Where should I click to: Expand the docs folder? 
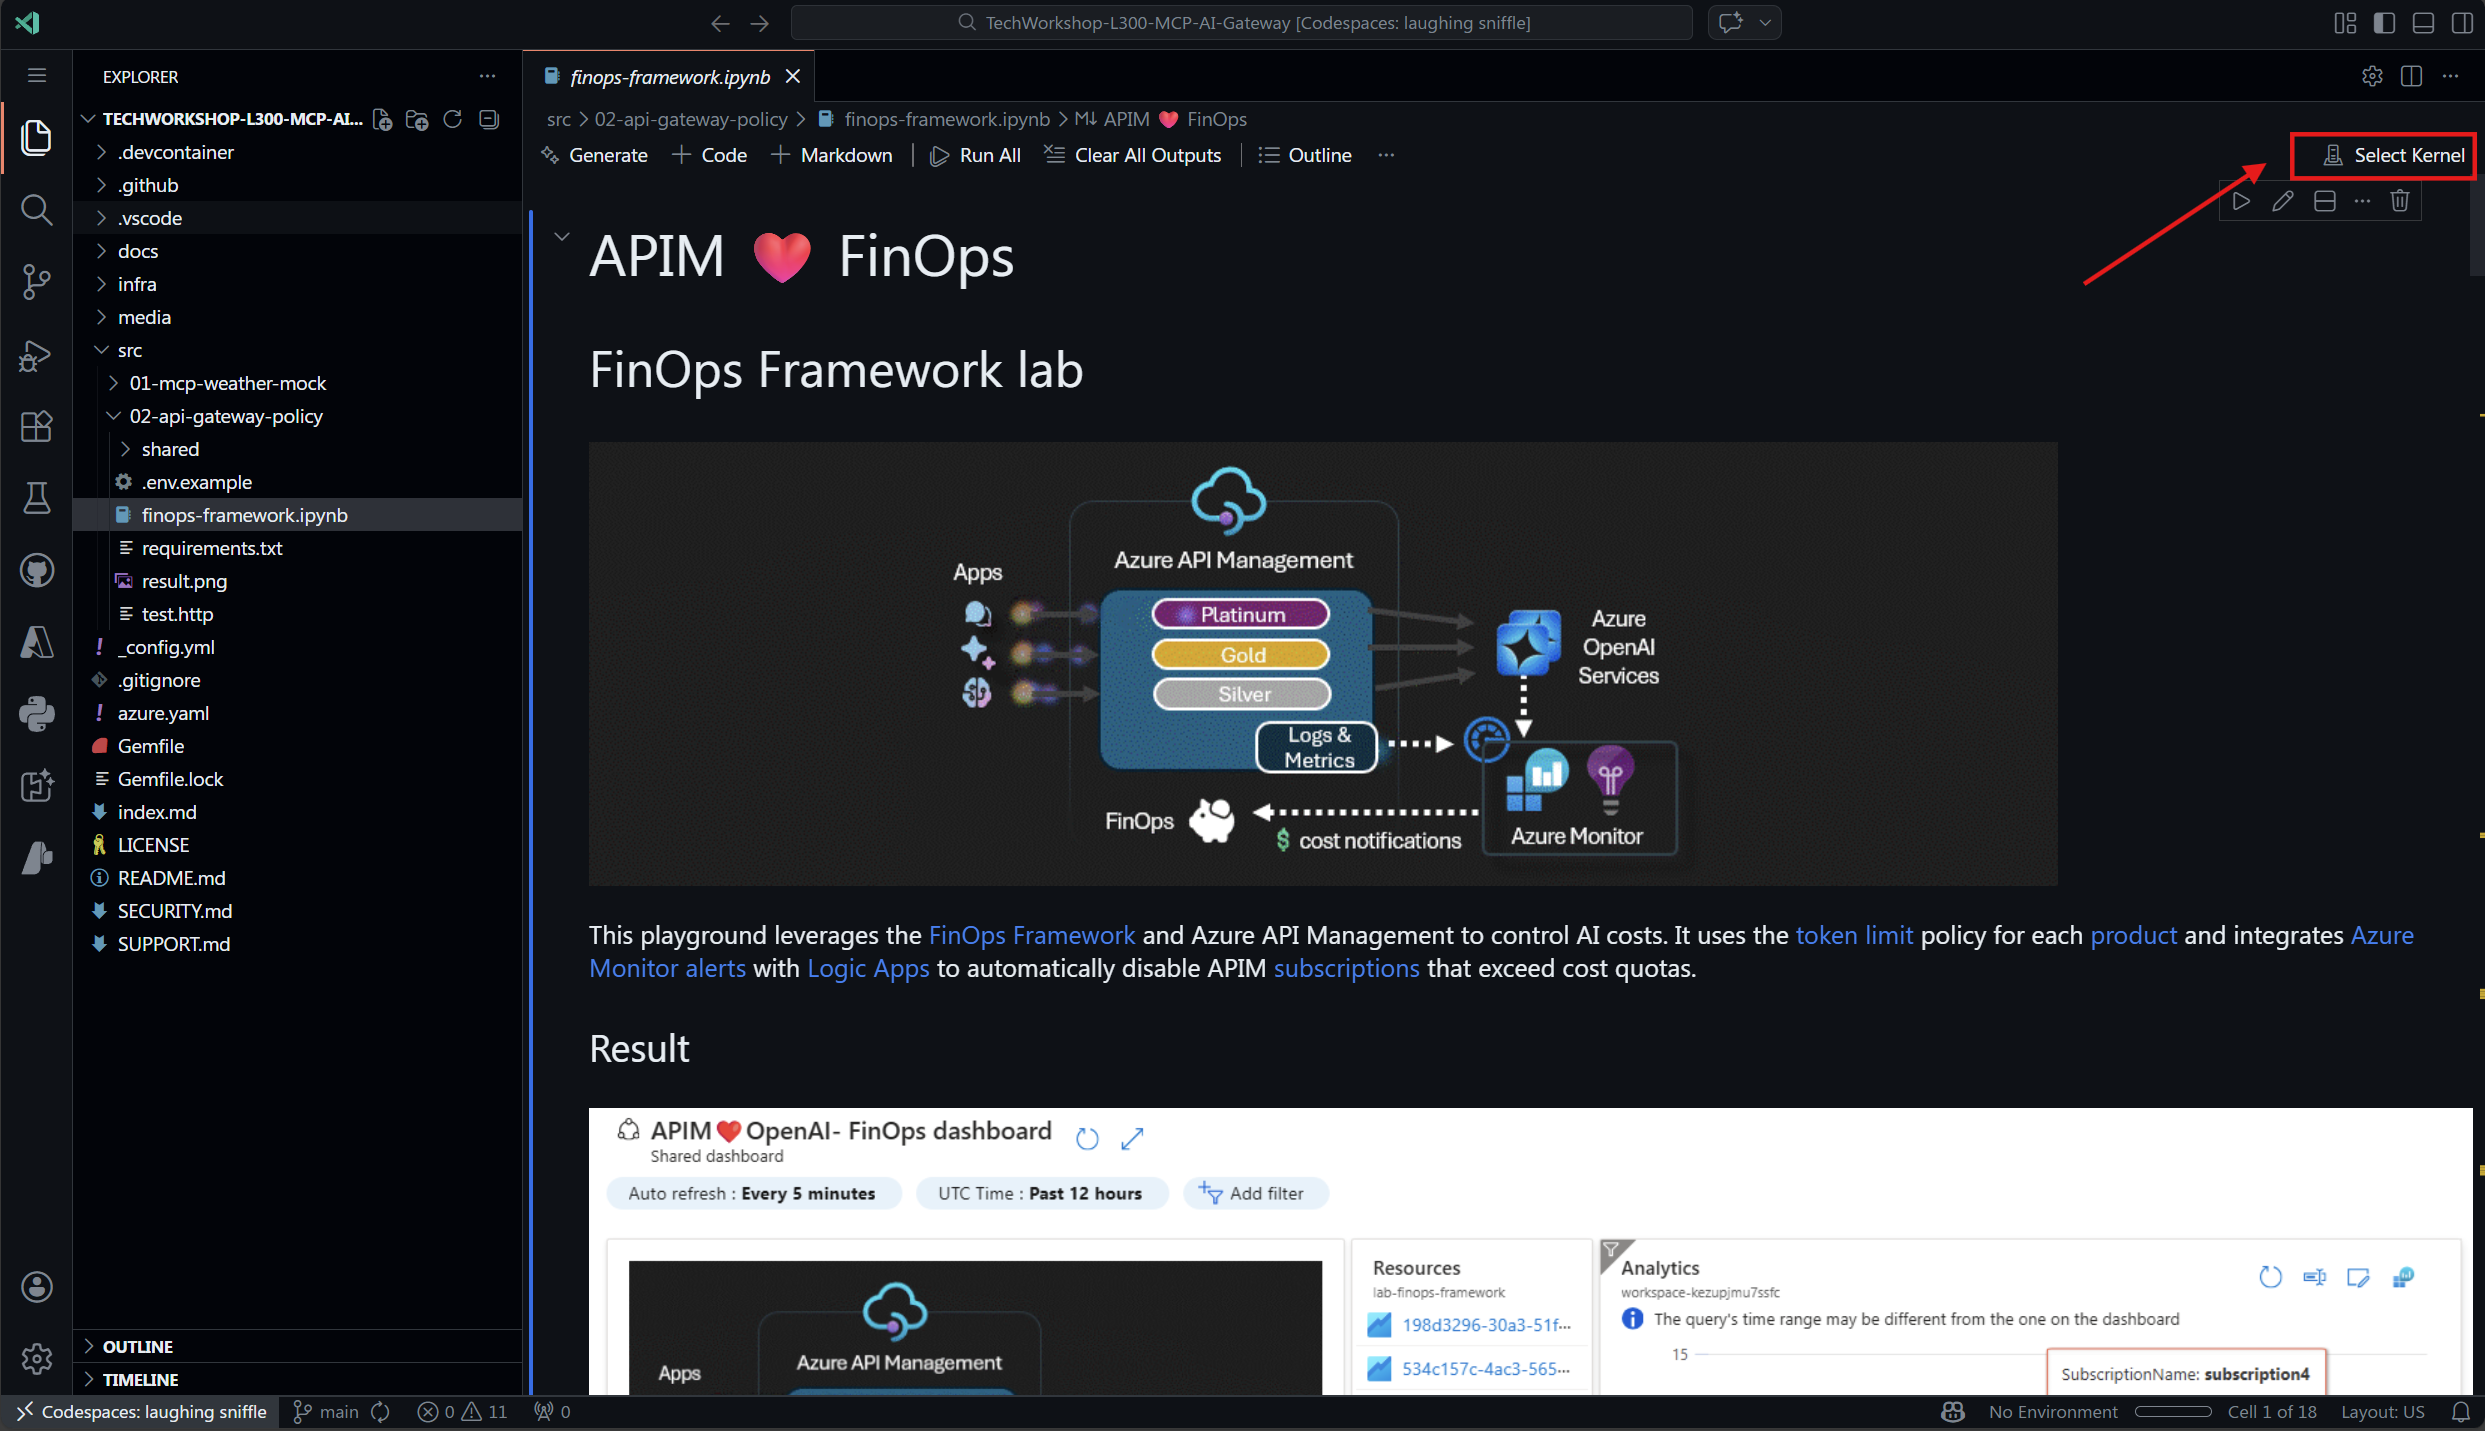click(x=138, y=251)
